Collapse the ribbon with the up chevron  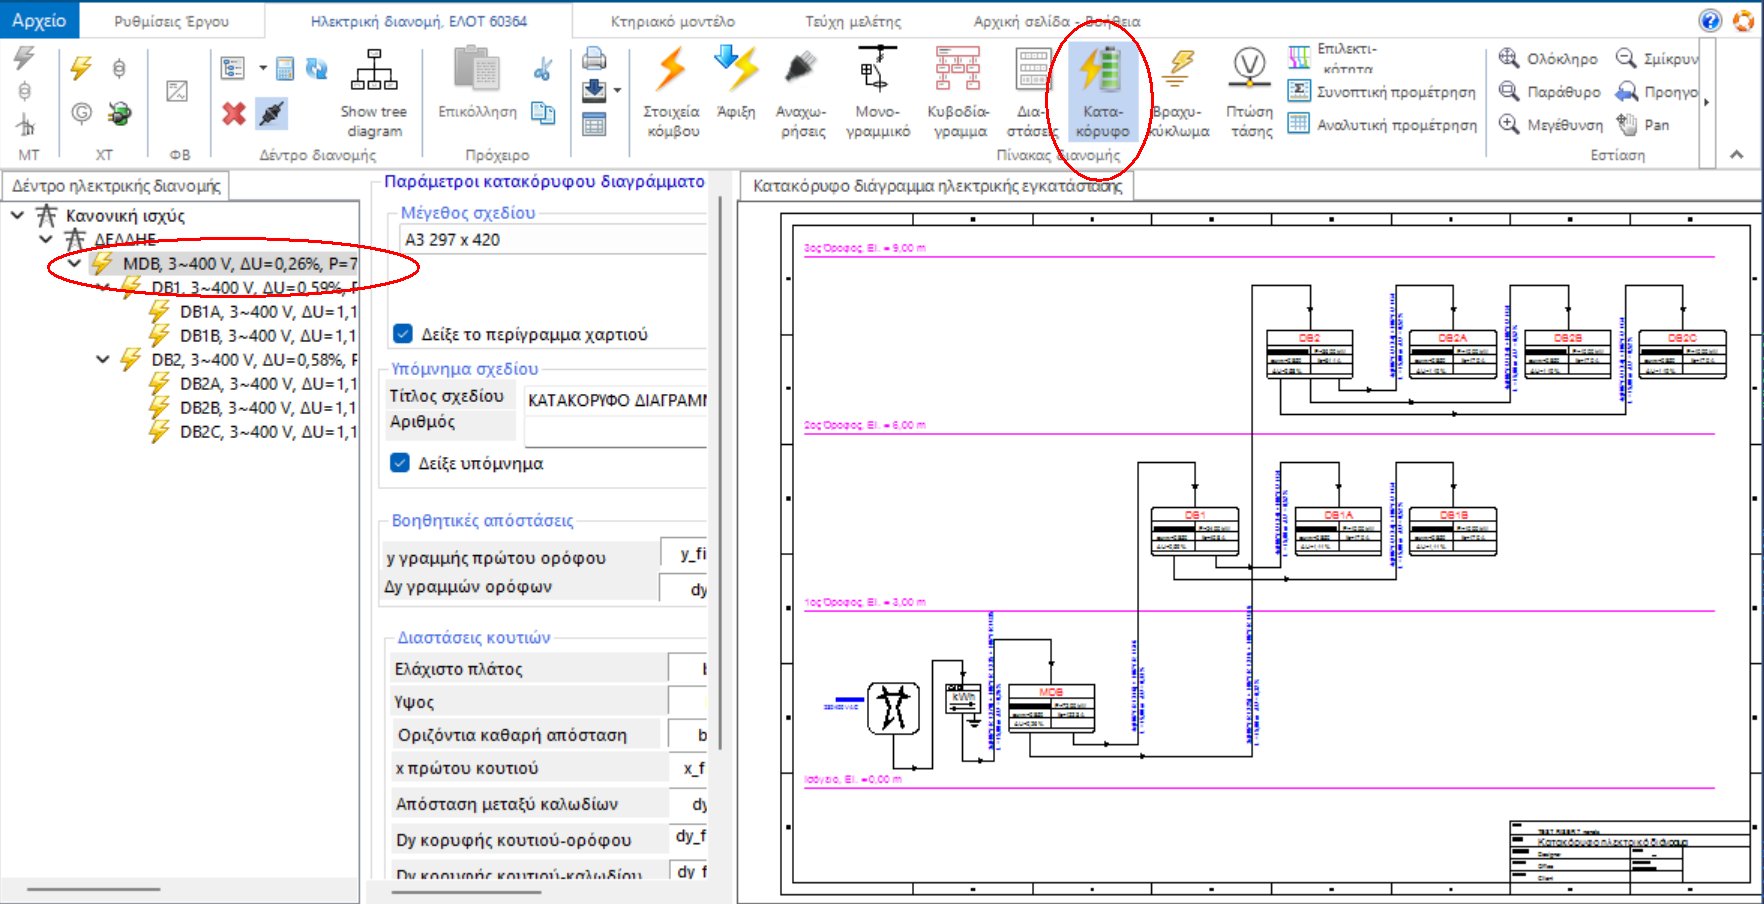click(1737, 155)
